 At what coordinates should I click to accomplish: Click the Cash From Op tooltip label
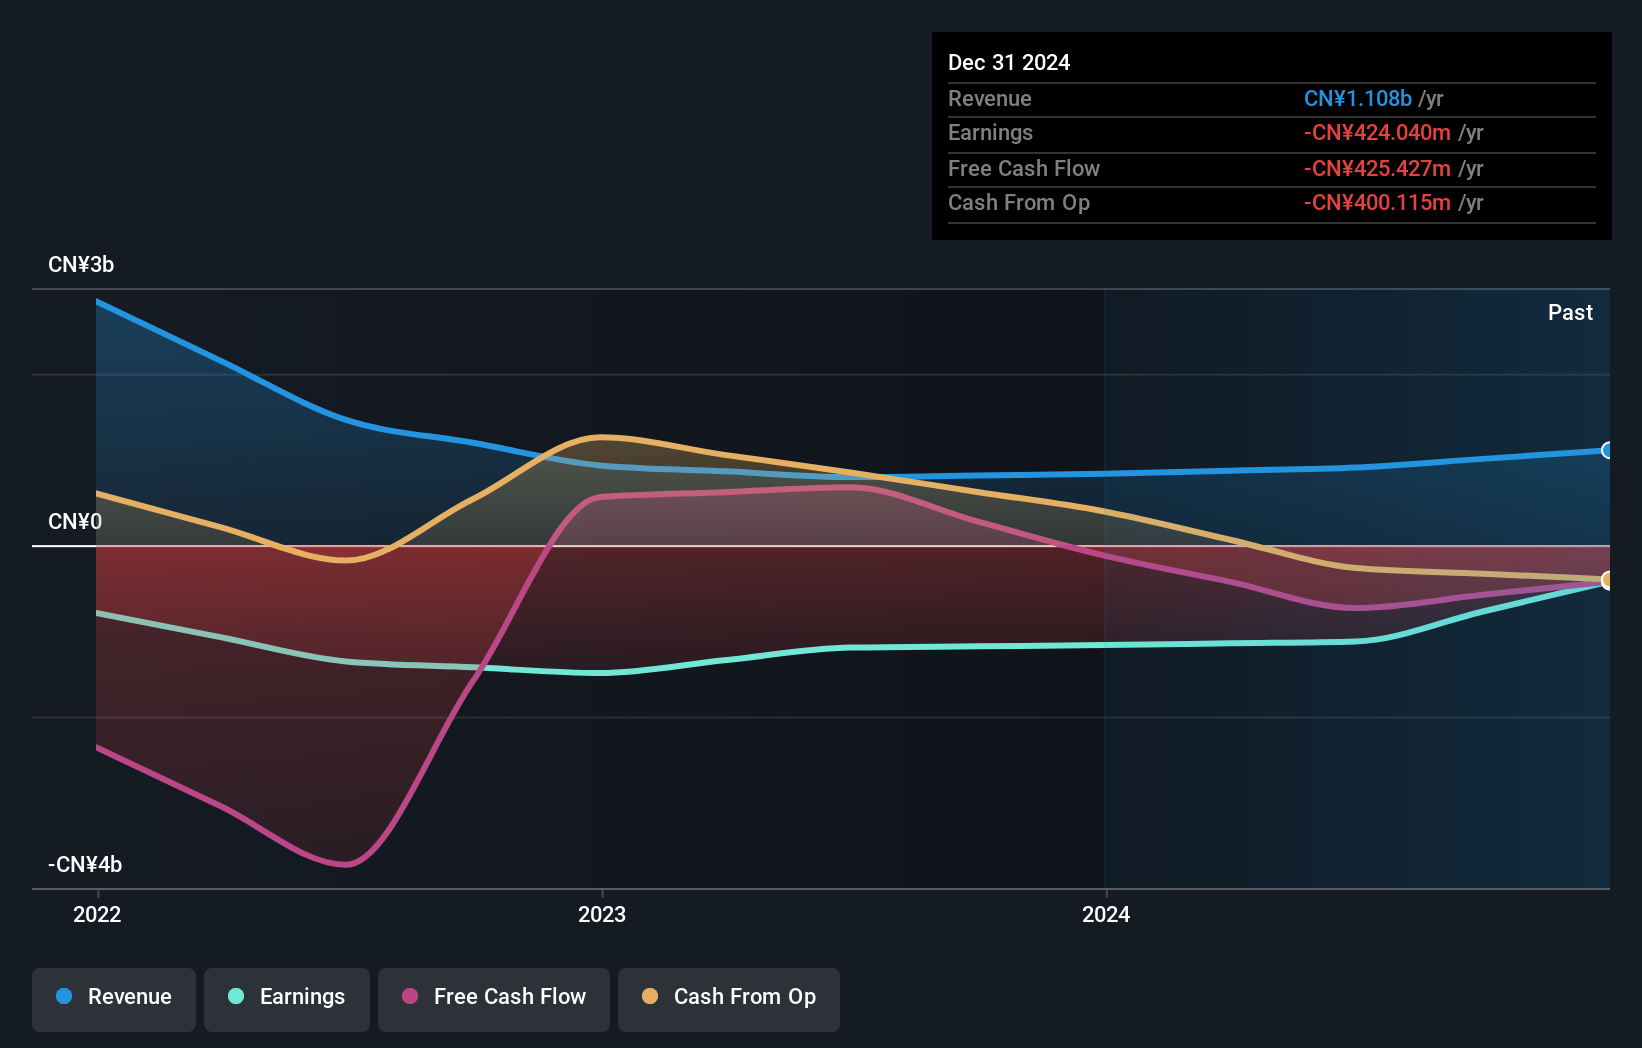(1019, 202)
